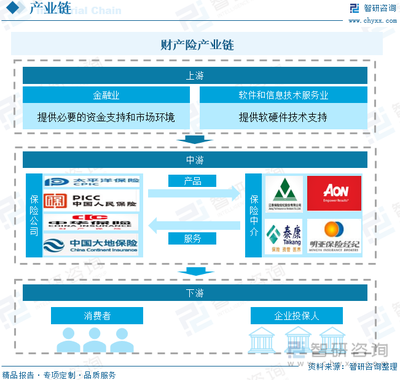Click the 服务 label
400x380 pixels.
click(192, 238)
